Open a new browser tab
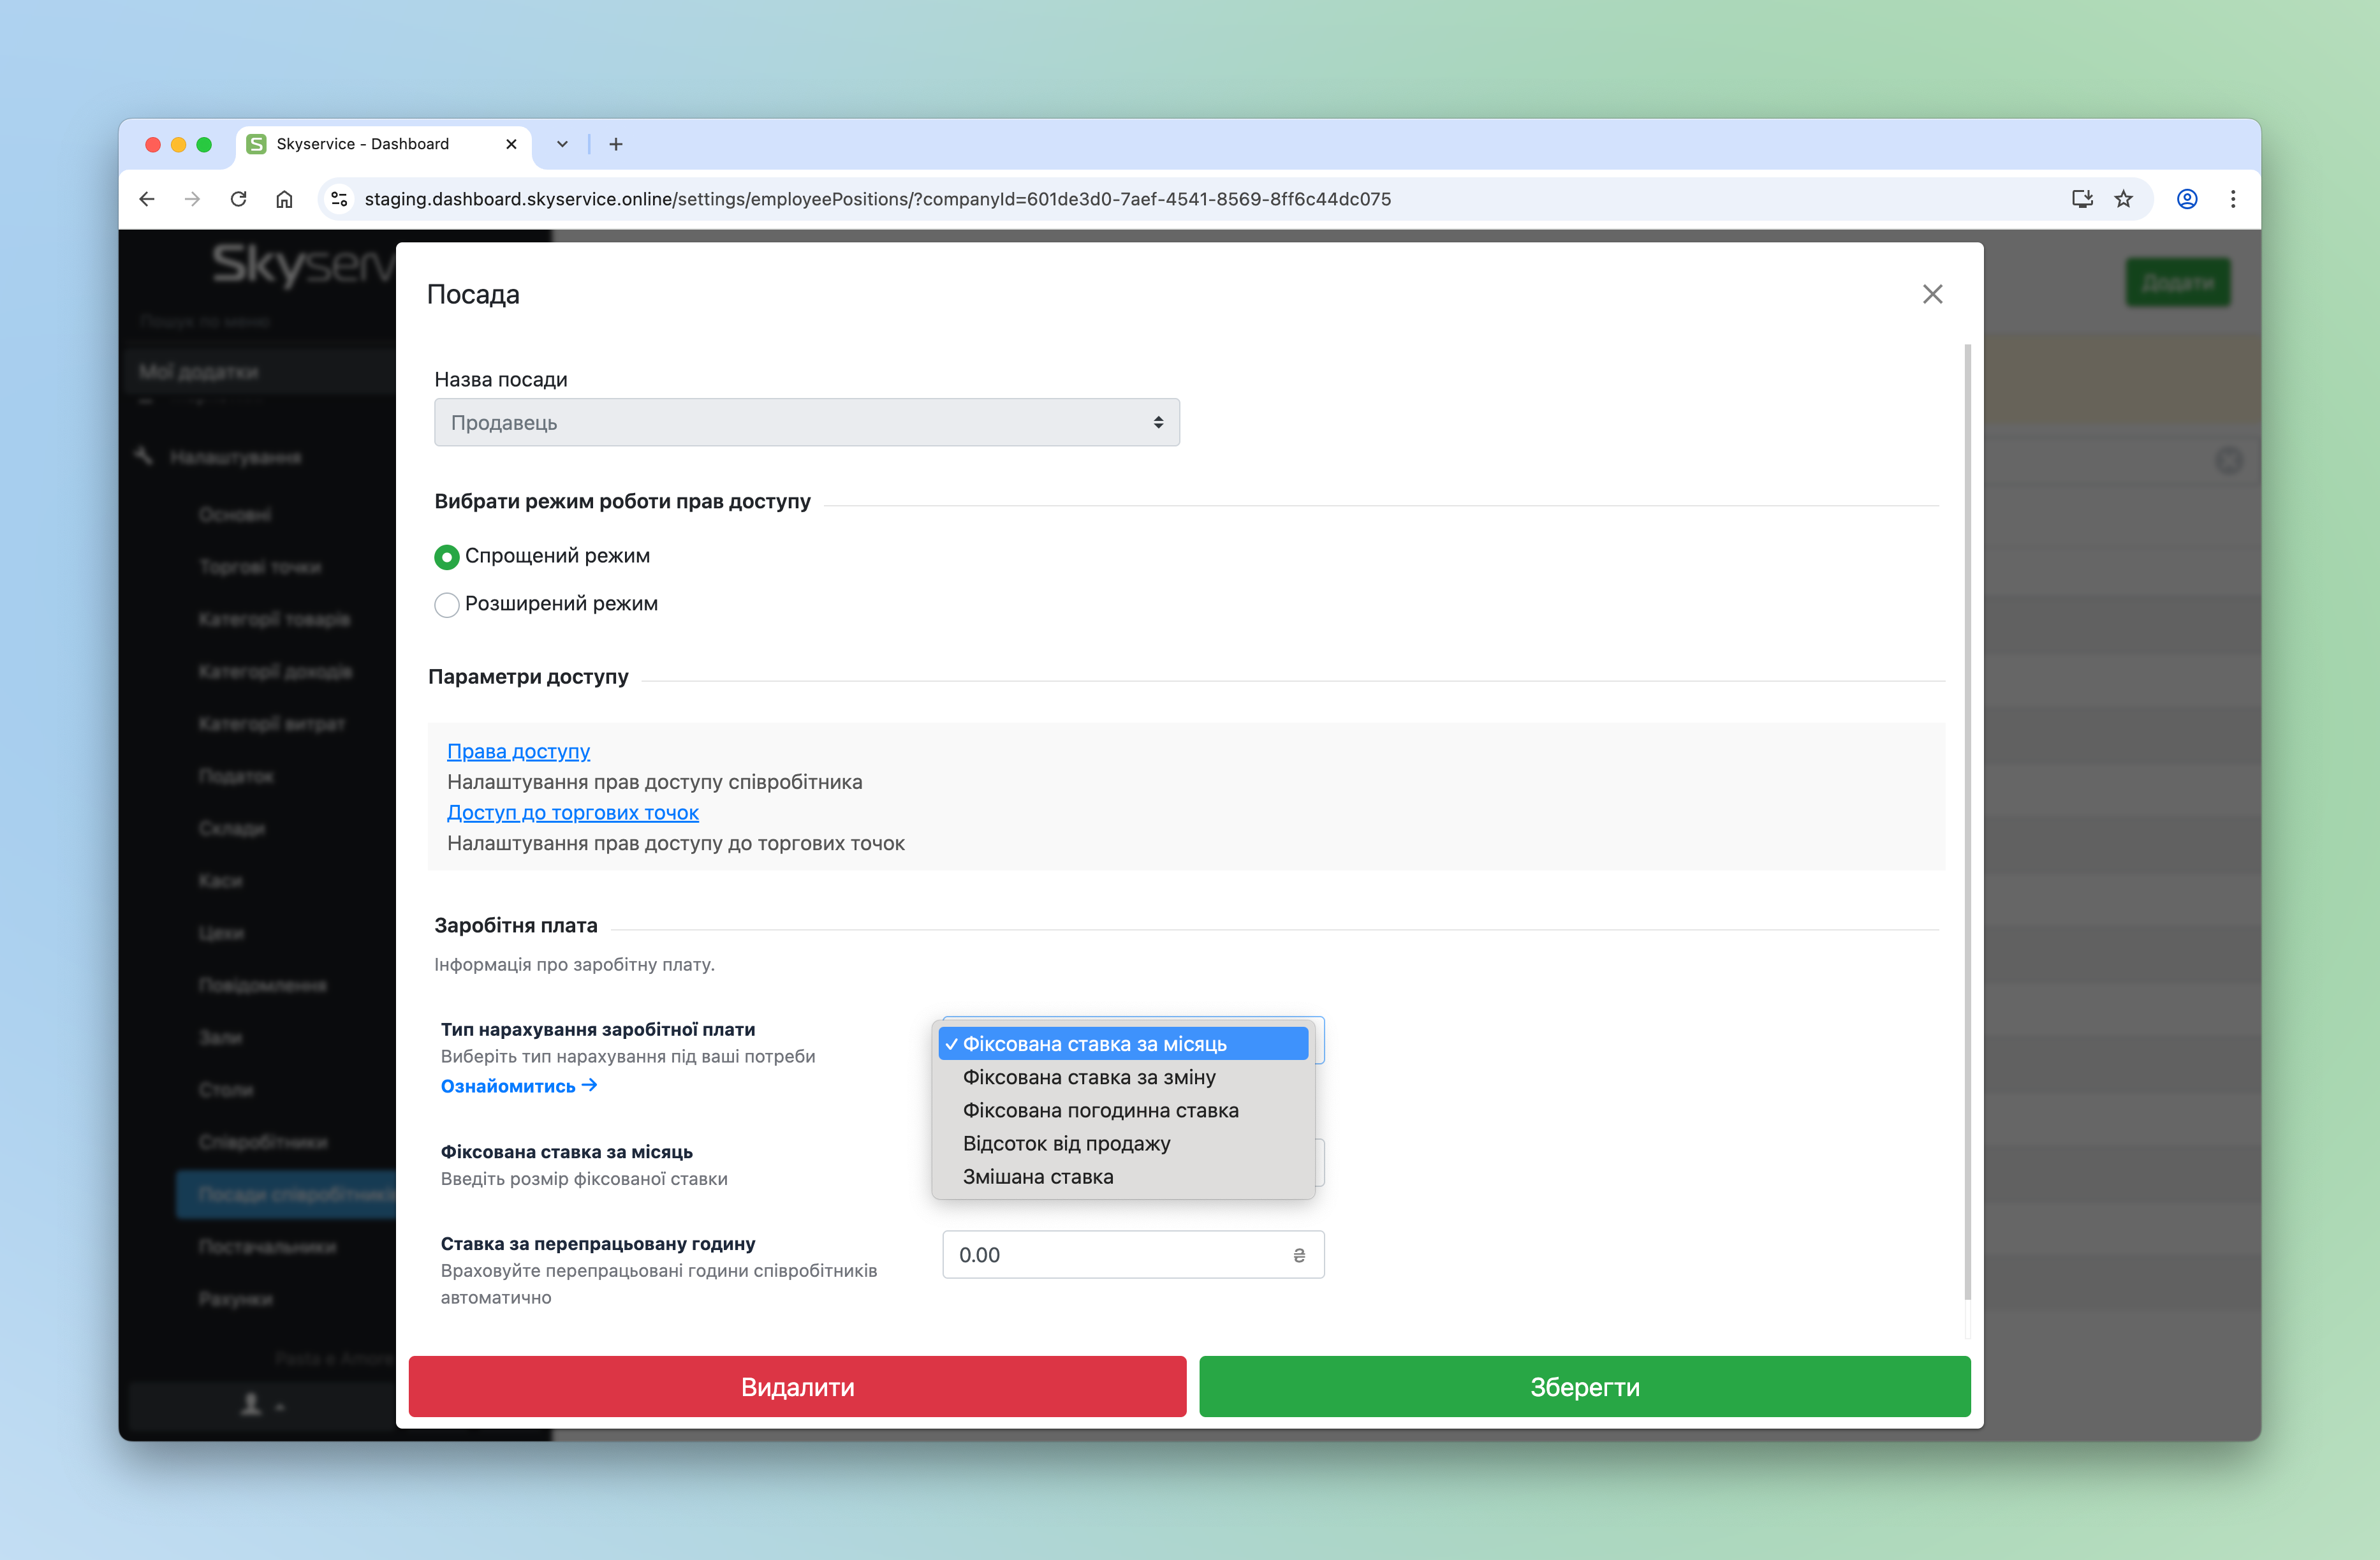 [616, 144]
